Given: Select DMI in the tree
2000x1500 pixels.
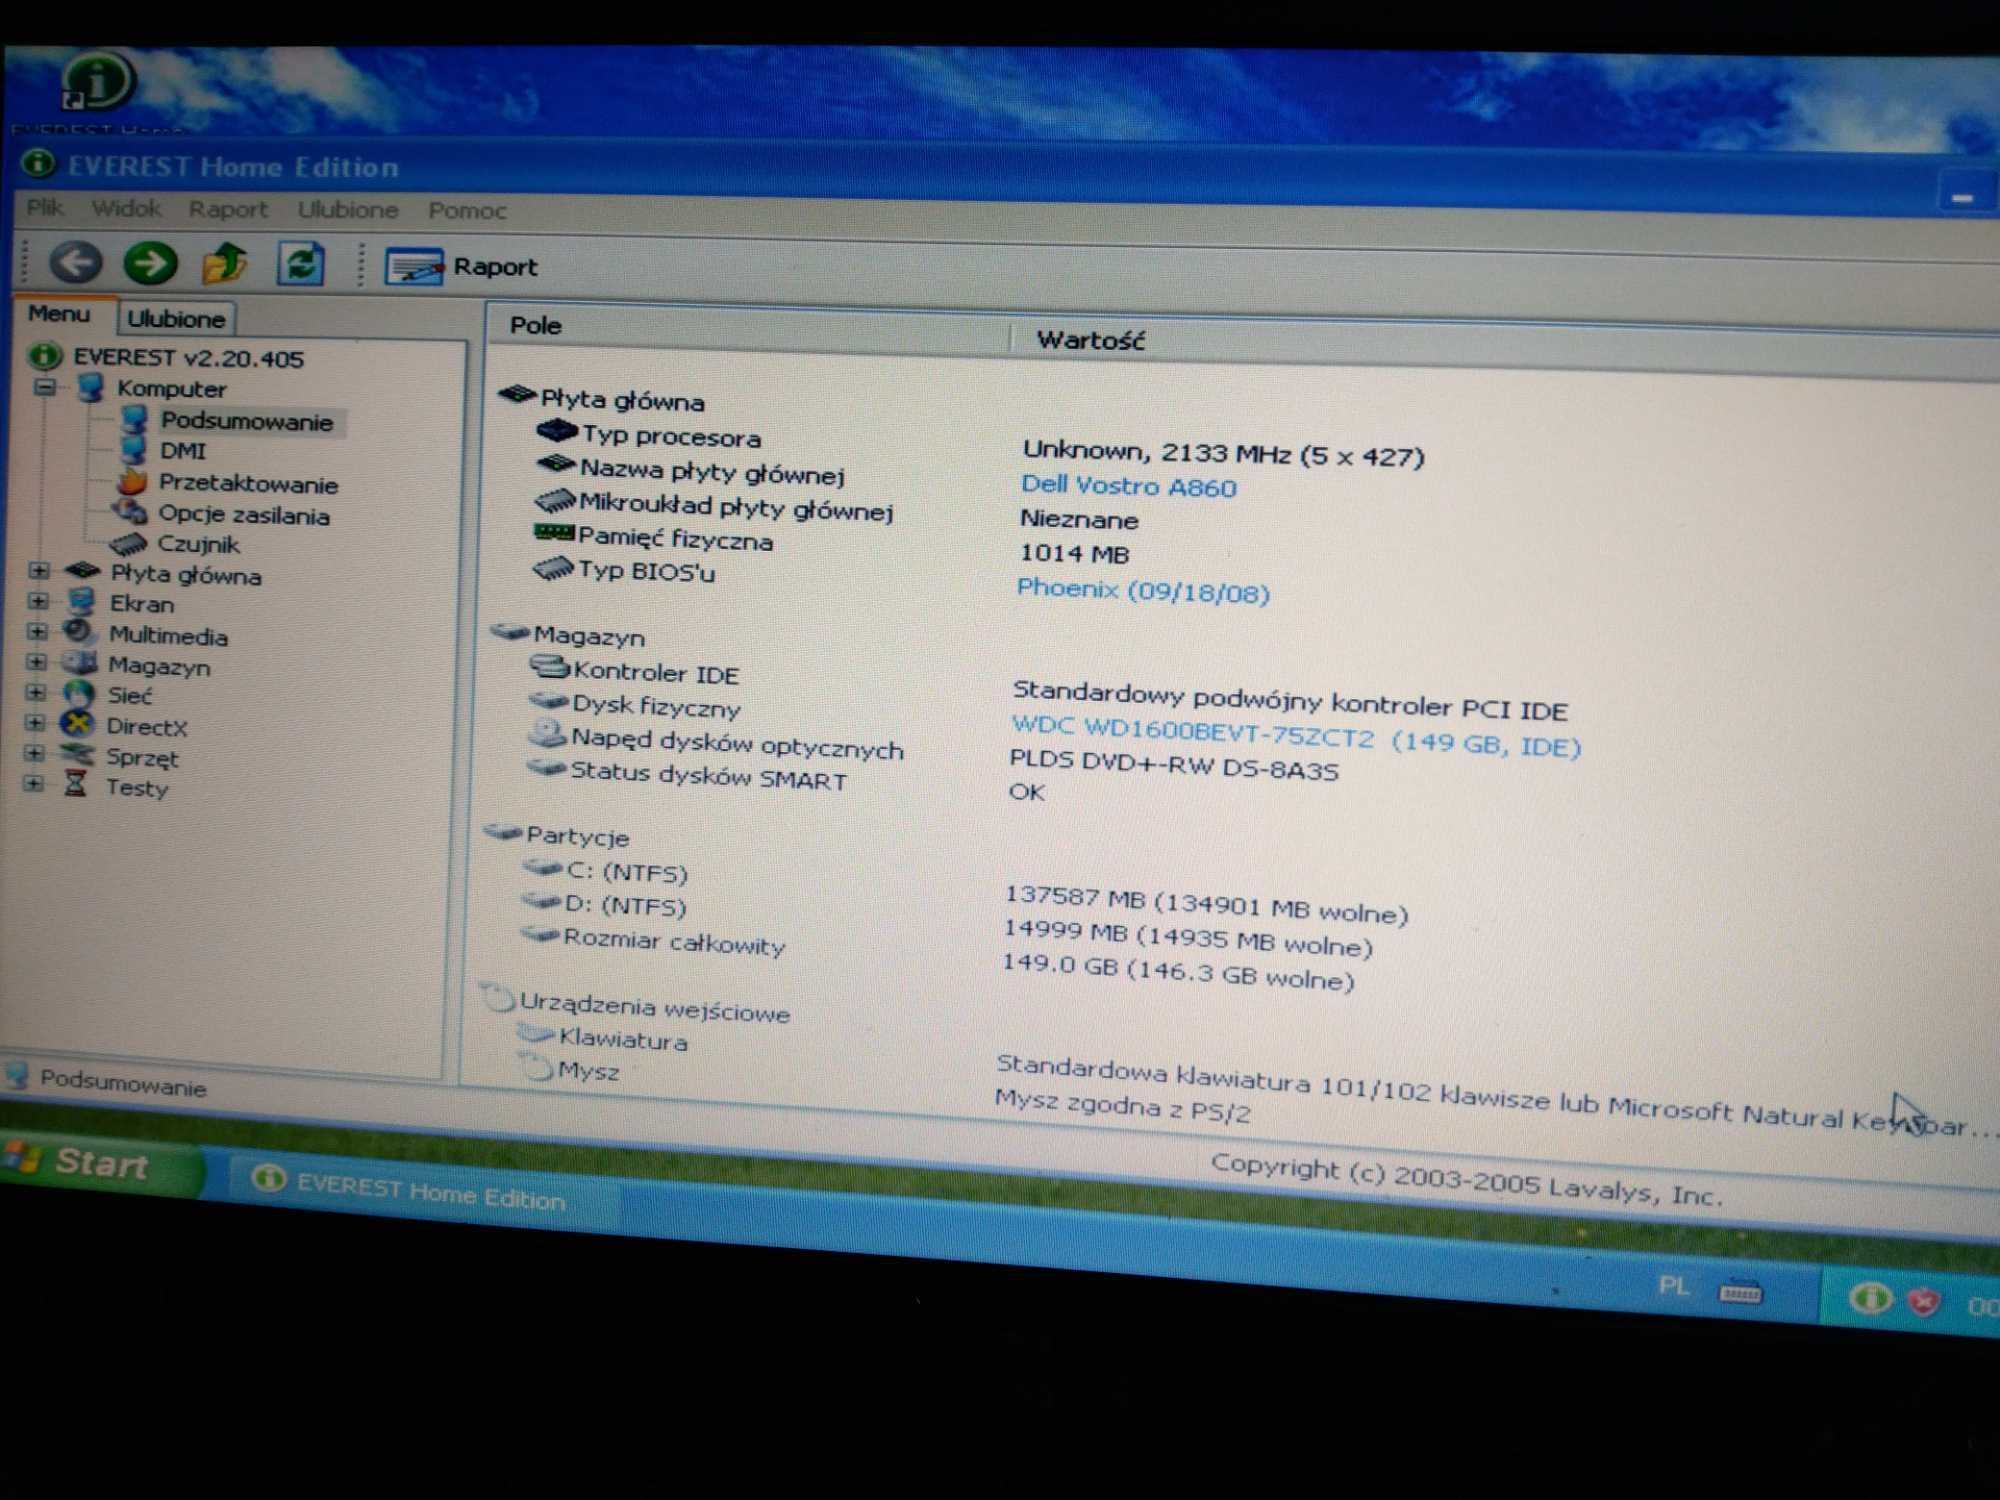Looking at the screenshot, I should pos(183,452).
